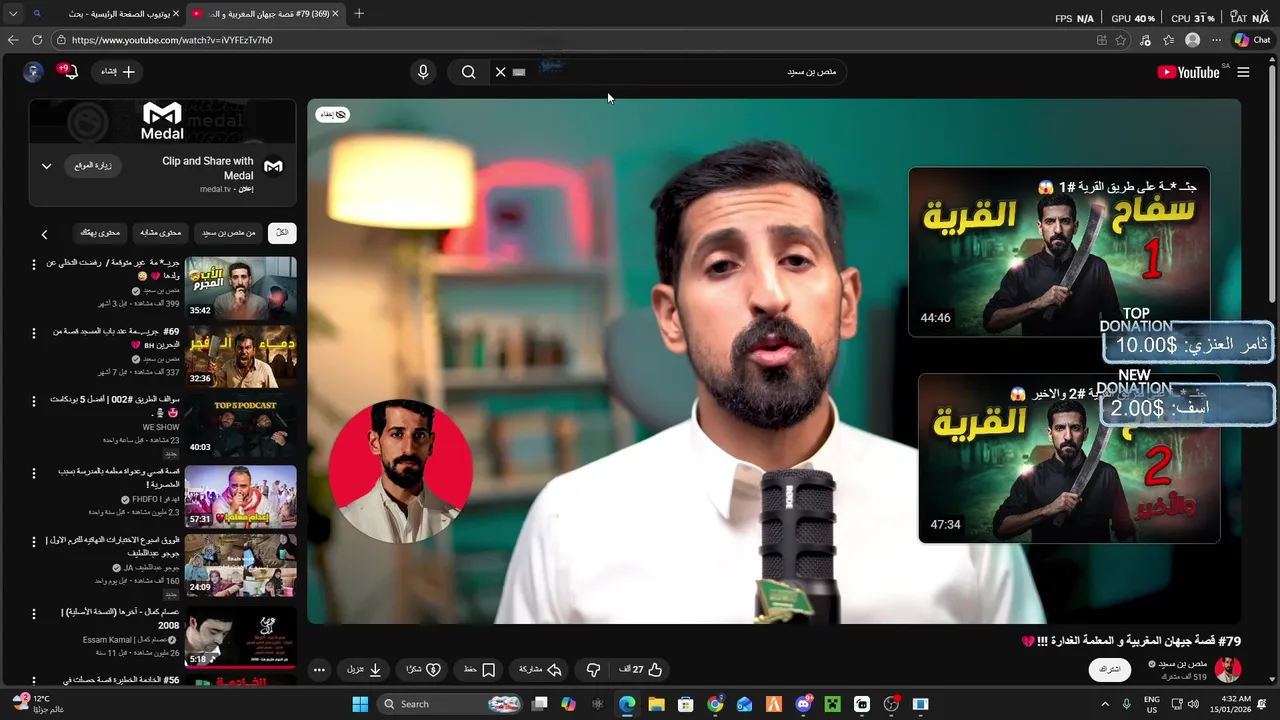Open the Copilot Chat button

coord(1253,40)
